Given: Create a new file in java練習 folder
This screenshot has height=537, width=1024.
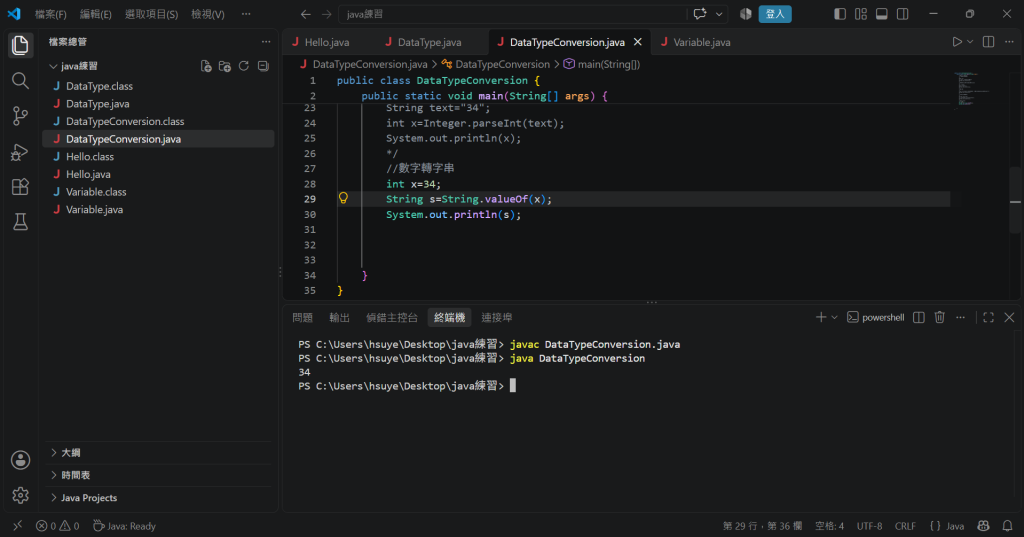Looking at the screenshot, I should coord(206,66).
